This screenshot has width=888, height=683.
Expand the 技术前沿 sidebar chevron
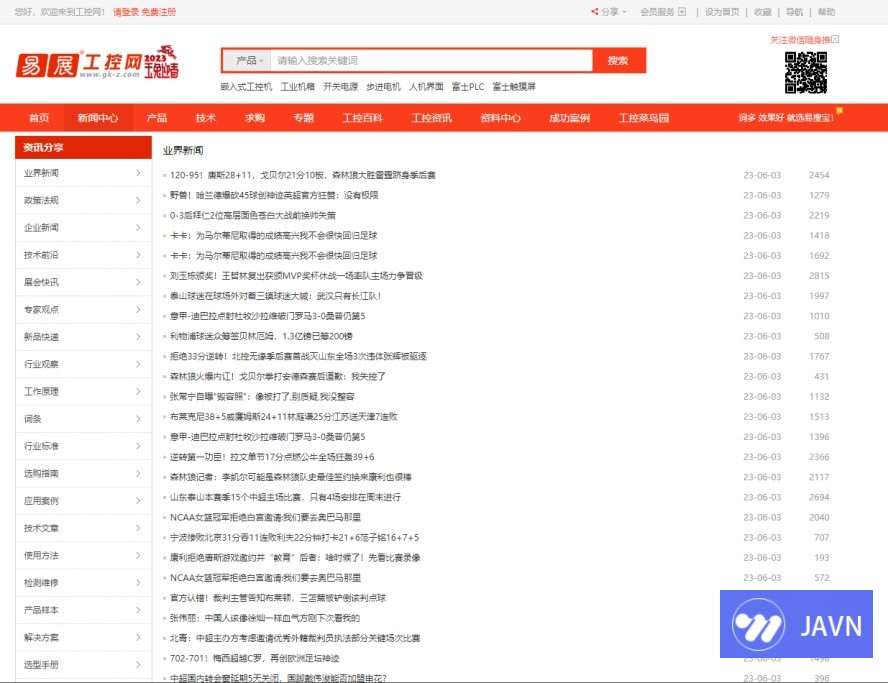click(138, 255)
